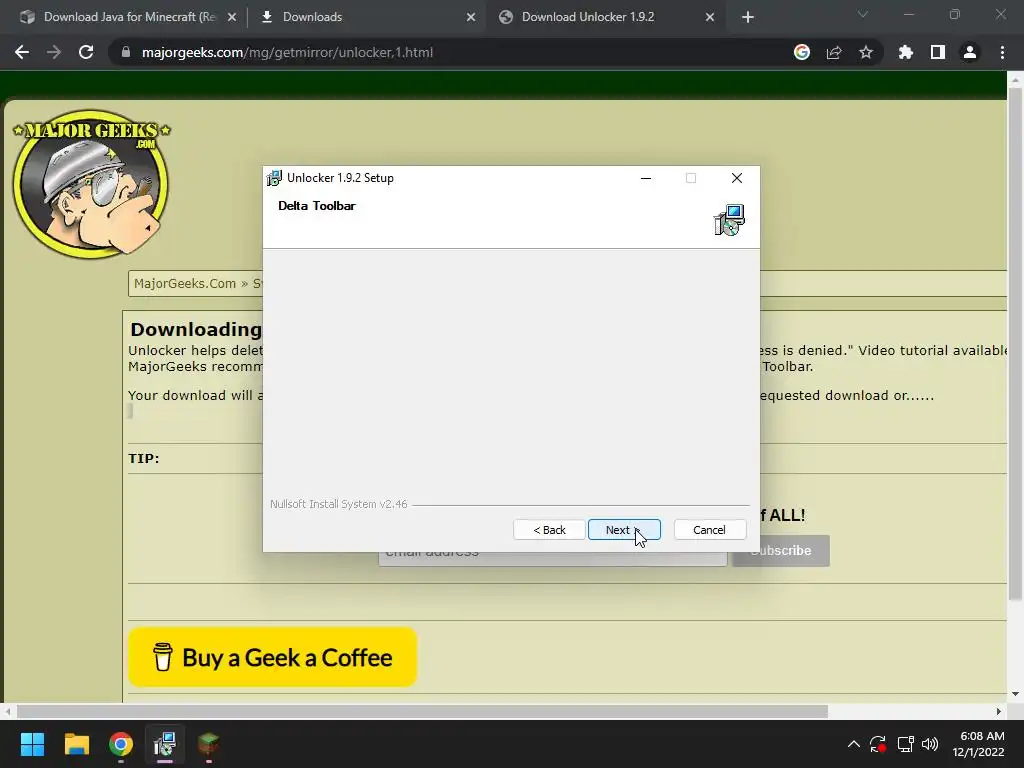Open Chrome extensions puzzle icon
The image size is (1024, 768).
905,52
